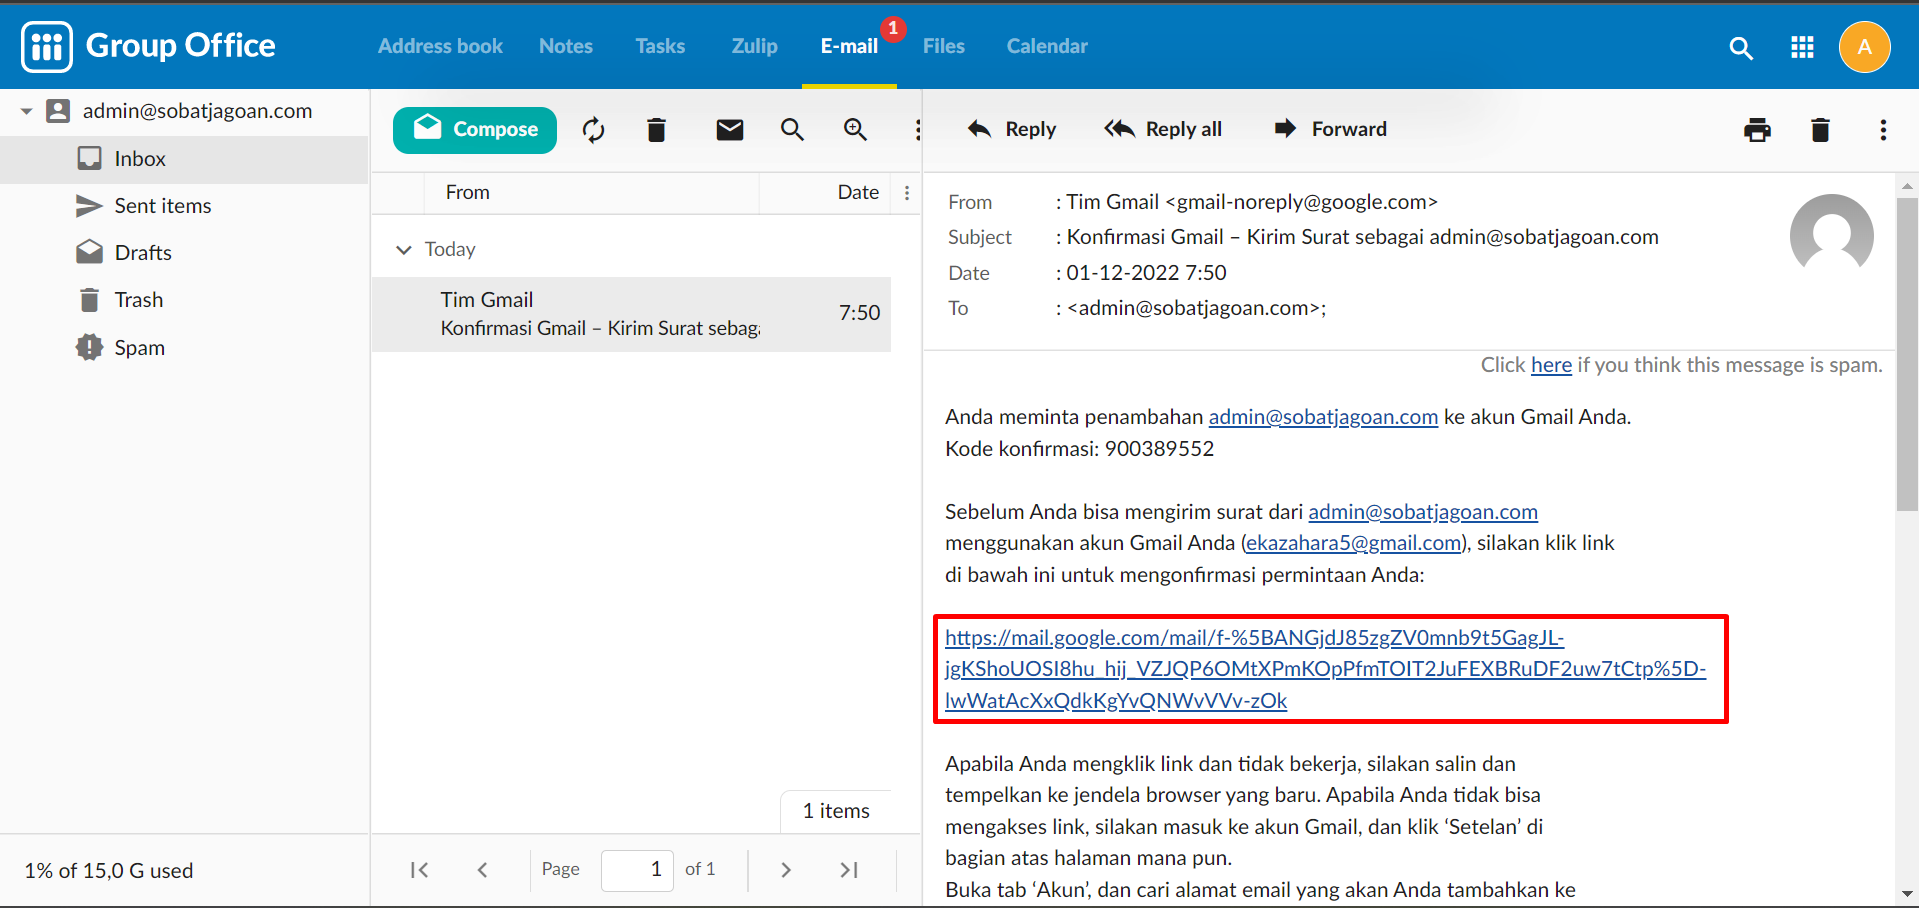The width and height of the screenshot is (1919, 908).
Task: Select the Tim Gmail message
Action: [631, 314]
